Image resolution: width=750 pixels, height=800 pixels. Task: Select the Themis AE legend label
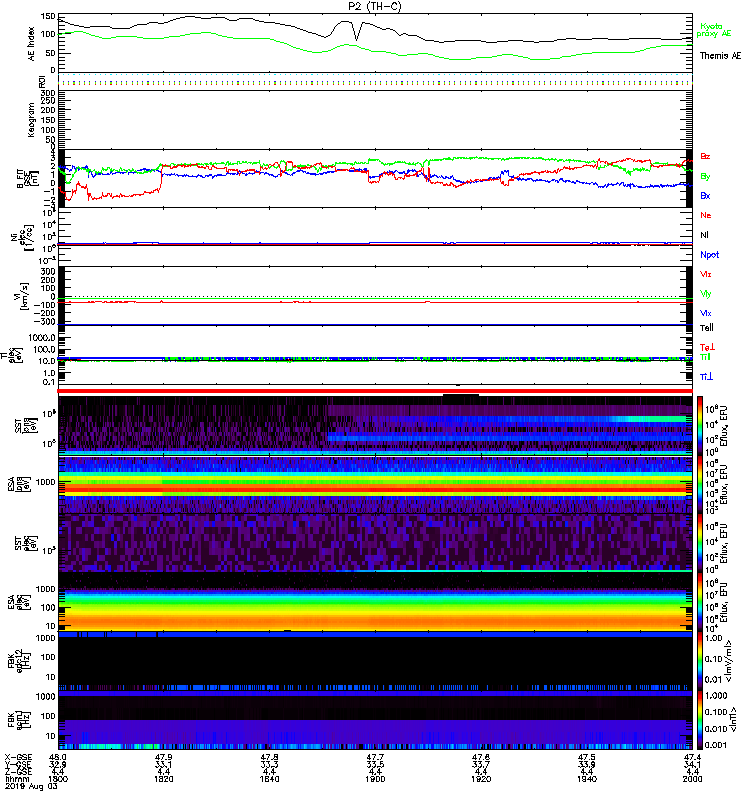coord(720,56)
